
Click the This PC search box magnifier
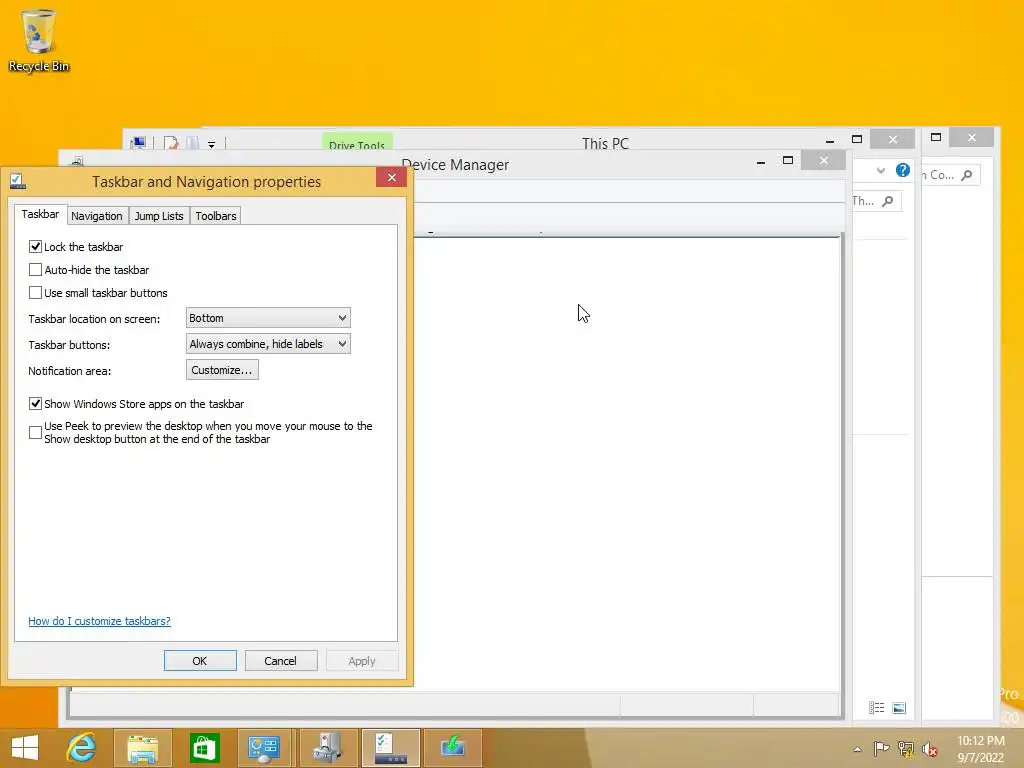pos(888,201)
